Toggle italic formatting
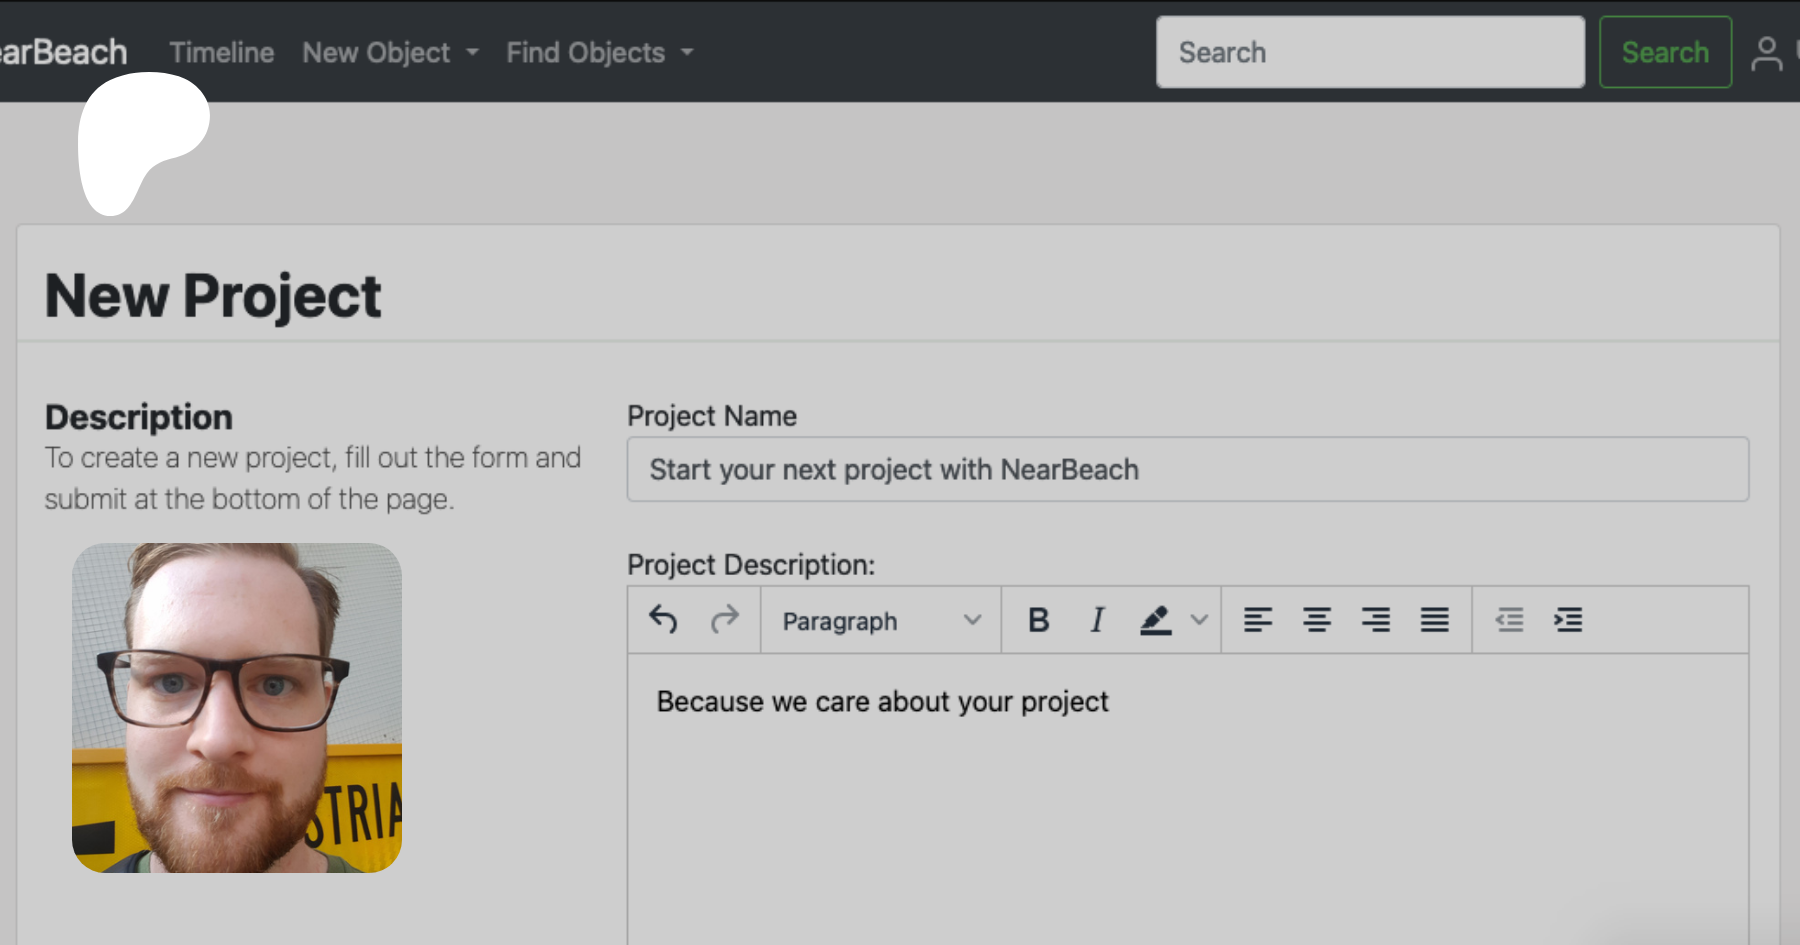This screenshot has height=945, width=1800. pos(1097,620)
